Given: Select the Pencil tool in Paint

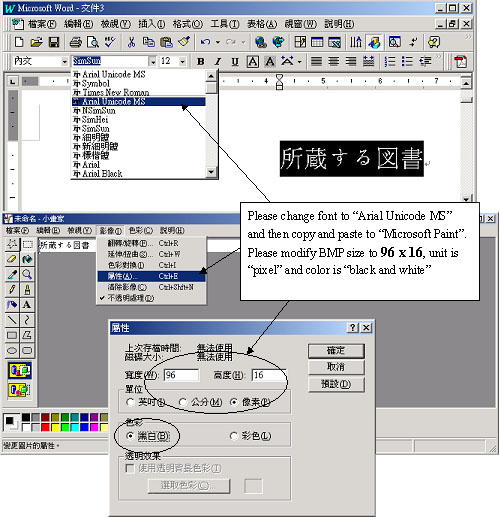Looking at the screenshot, I should click(x=12, y=289).
